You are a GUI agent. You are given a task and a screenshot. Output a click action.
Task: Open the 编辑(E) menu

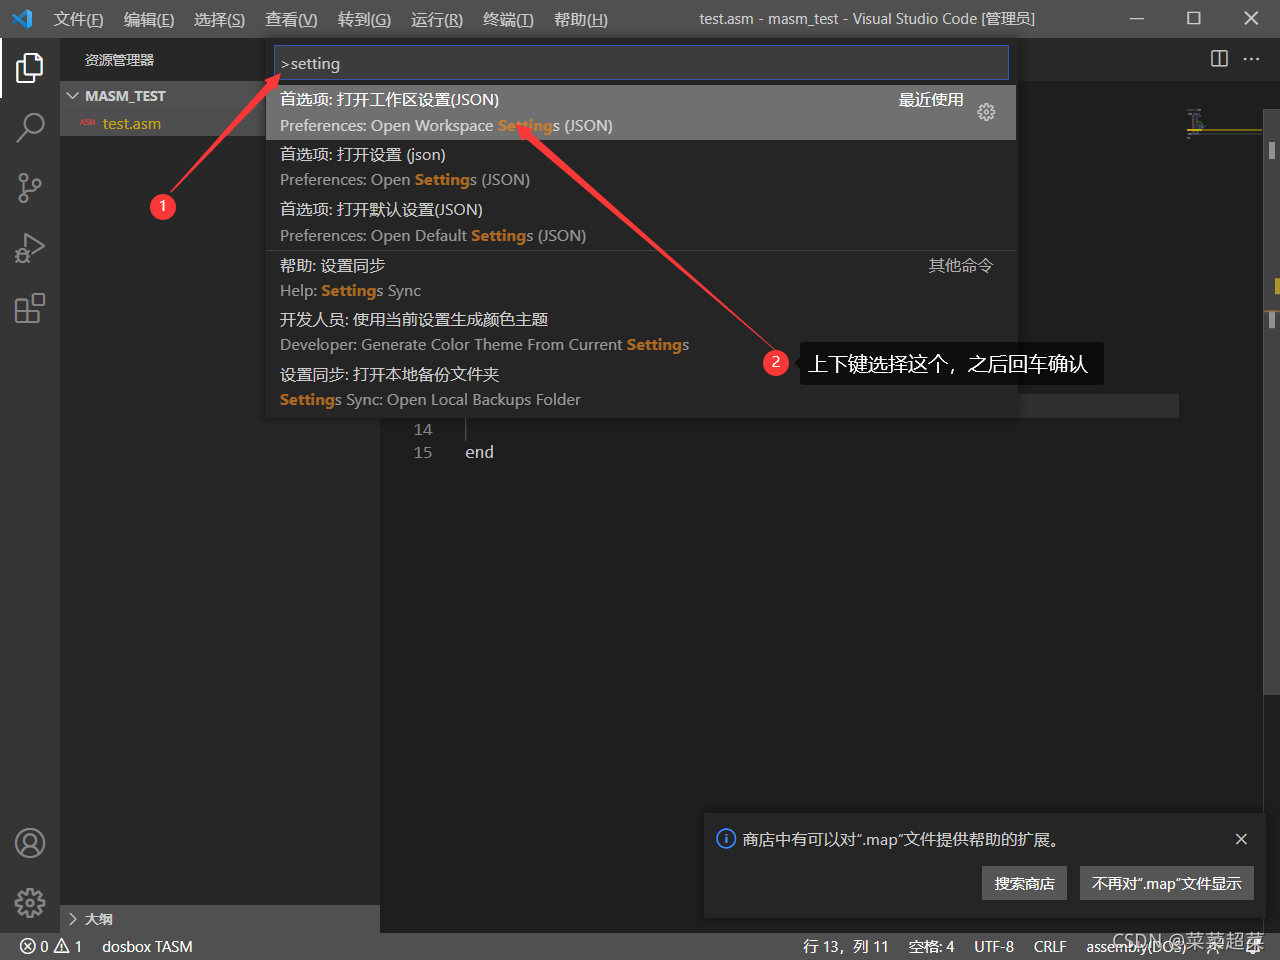pos(149,19)
